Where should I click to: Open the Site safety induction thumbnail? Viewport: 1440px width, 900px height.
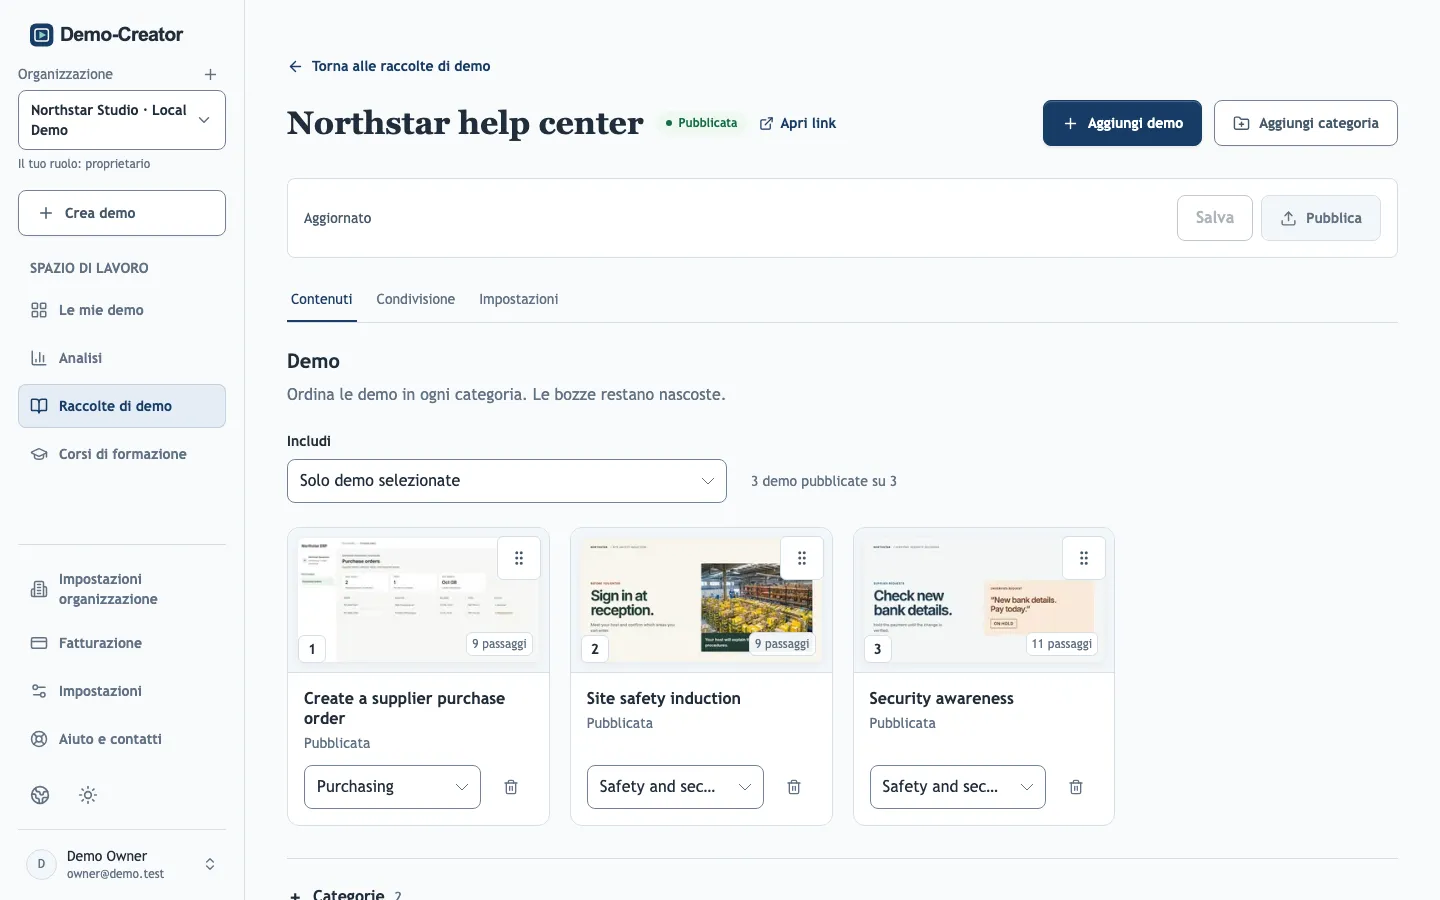point(701,600)
